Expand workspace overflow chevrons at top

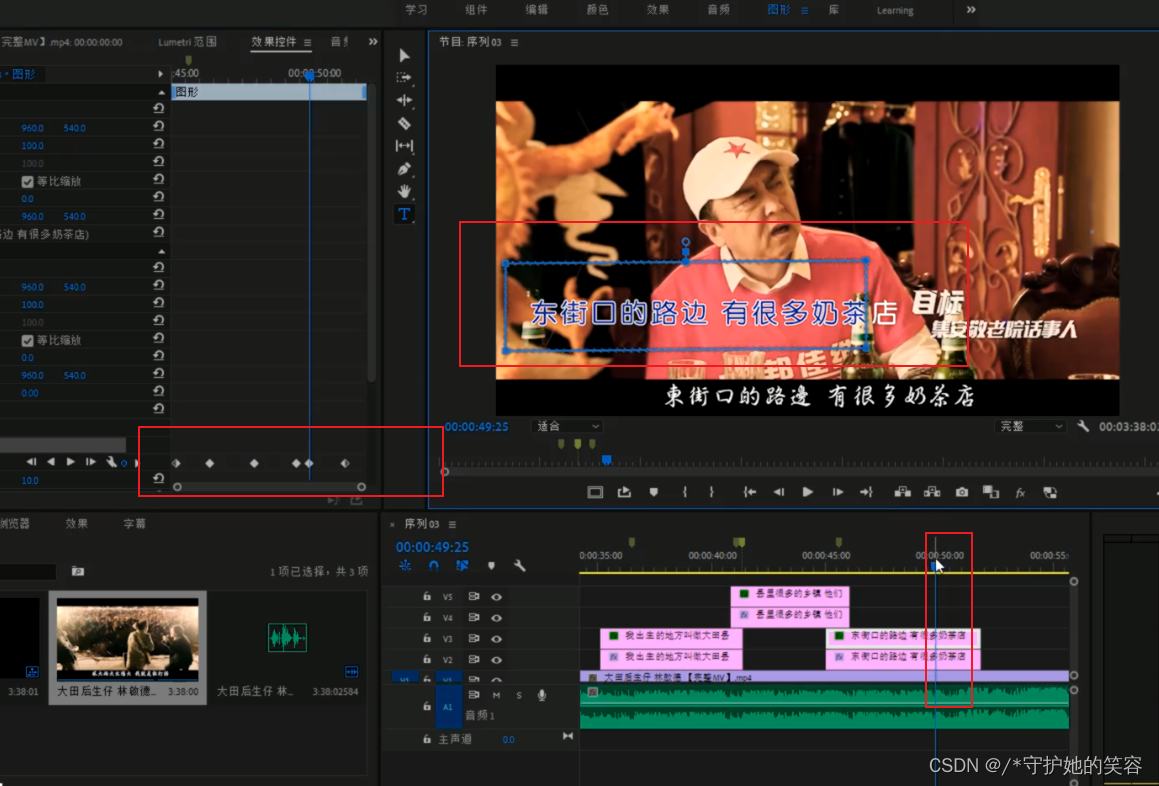971,10
